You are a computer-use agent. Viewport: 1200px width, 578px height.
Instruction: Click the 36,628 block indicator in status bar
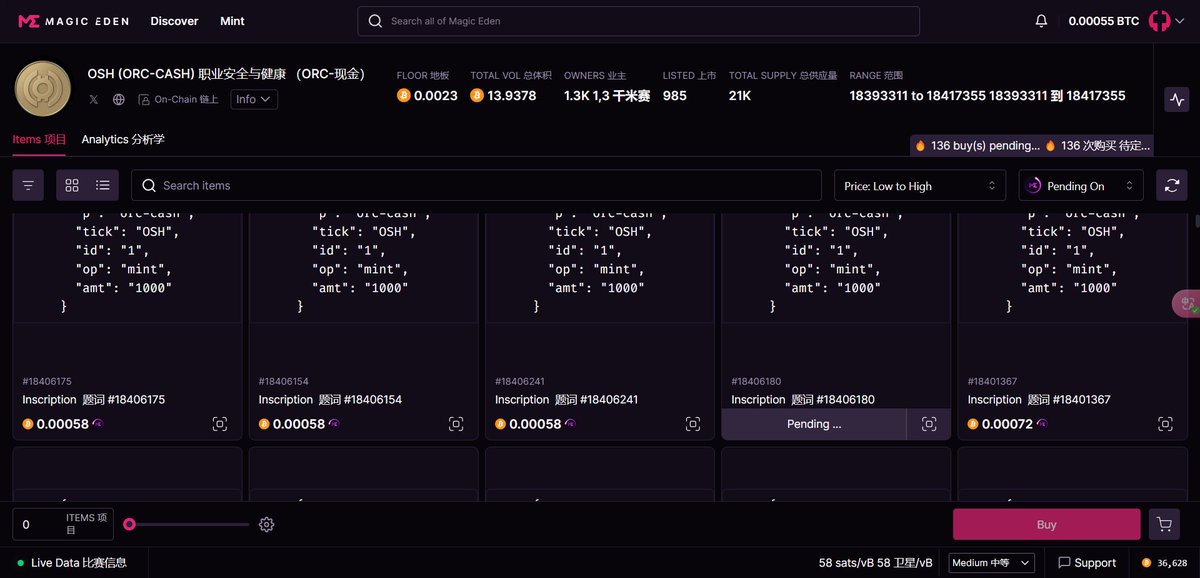(x=1165, y=563)
